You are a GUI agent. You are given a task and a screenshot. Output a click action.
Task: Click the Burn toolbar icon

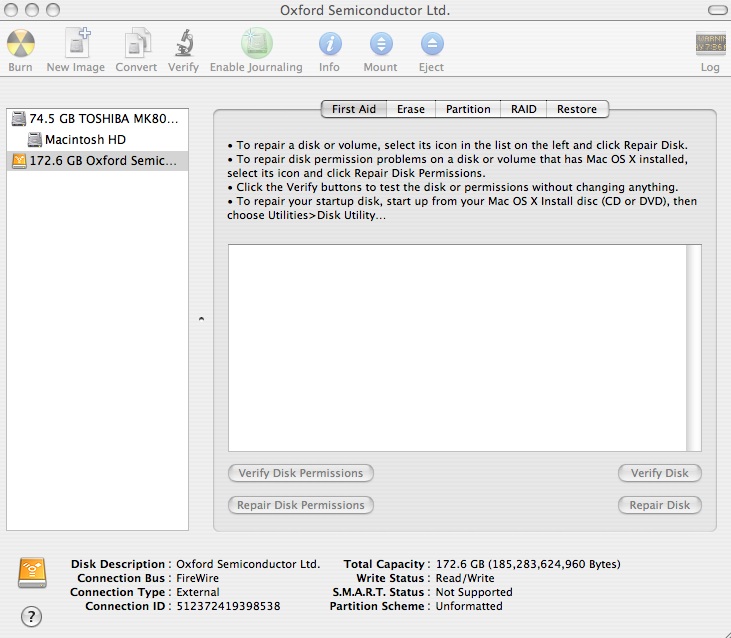(21, 44)
